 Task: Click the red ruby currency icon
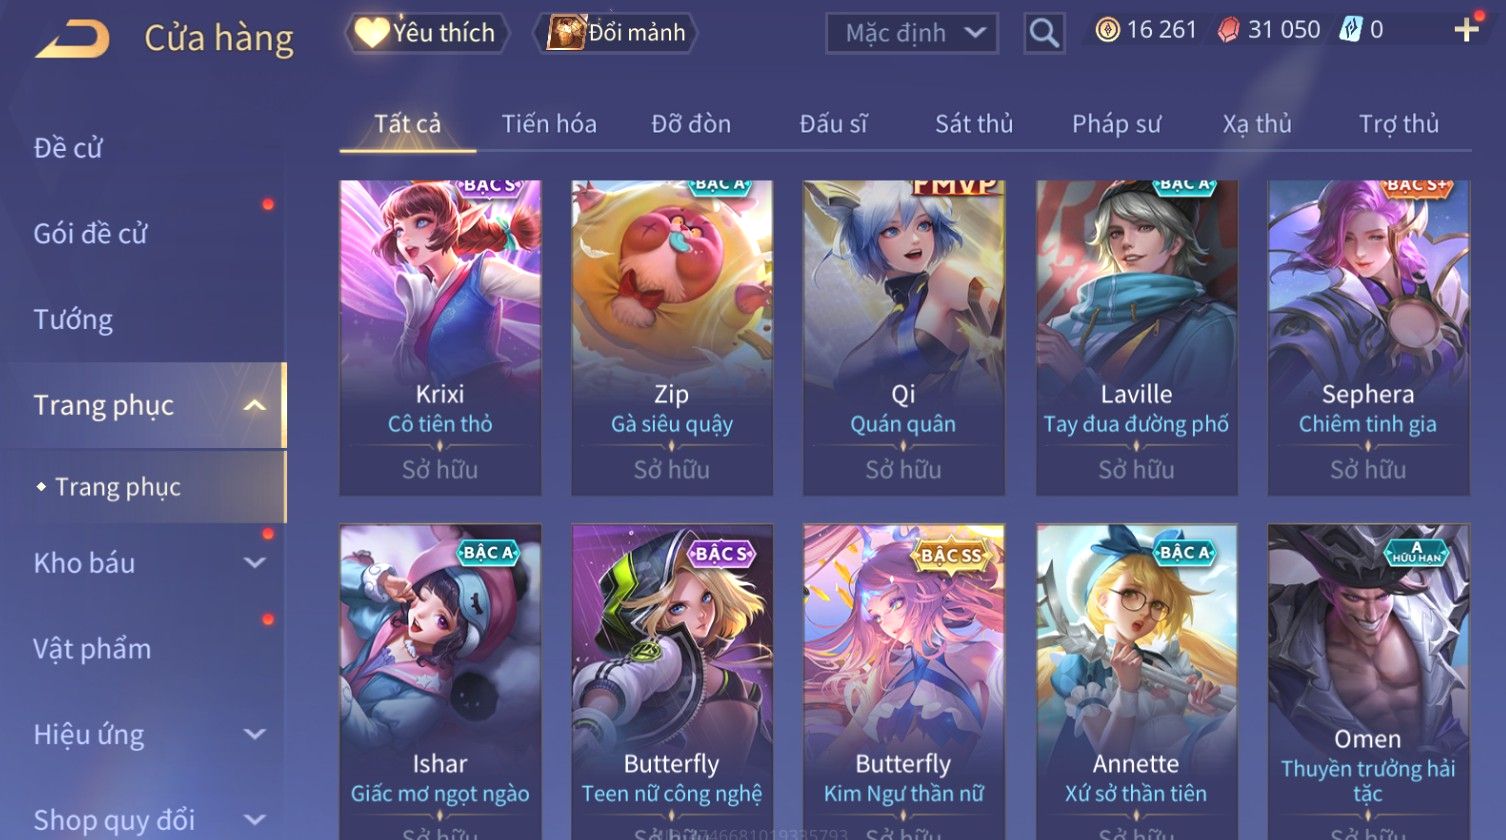tap(1228, 30)
